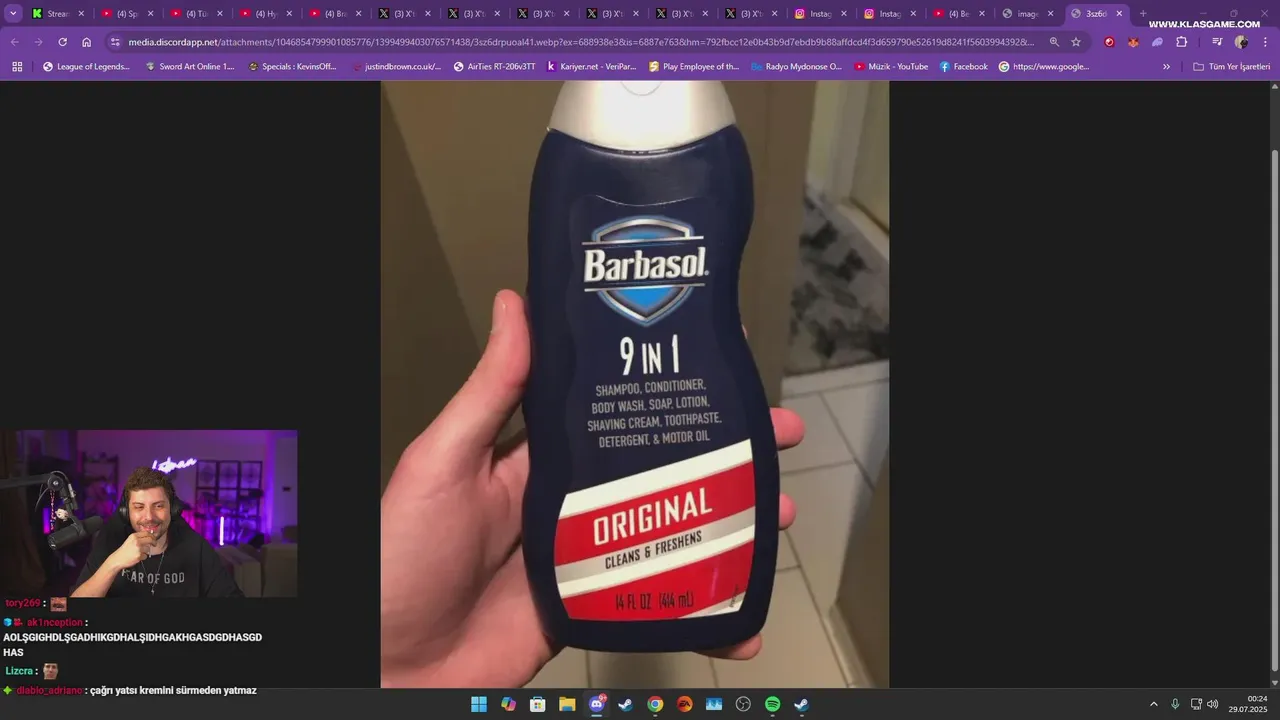Click the Barbasol bottle image
Image resolution: width=1280 pixels, height=720 pixels.
pos(634,384)
